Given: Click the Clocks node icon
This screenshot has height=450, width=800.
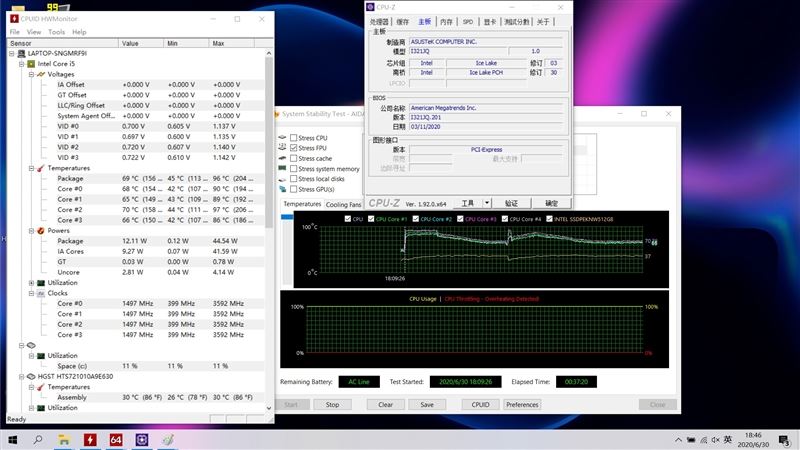Looking at the screenshot, I should click(x=41, y=293).
